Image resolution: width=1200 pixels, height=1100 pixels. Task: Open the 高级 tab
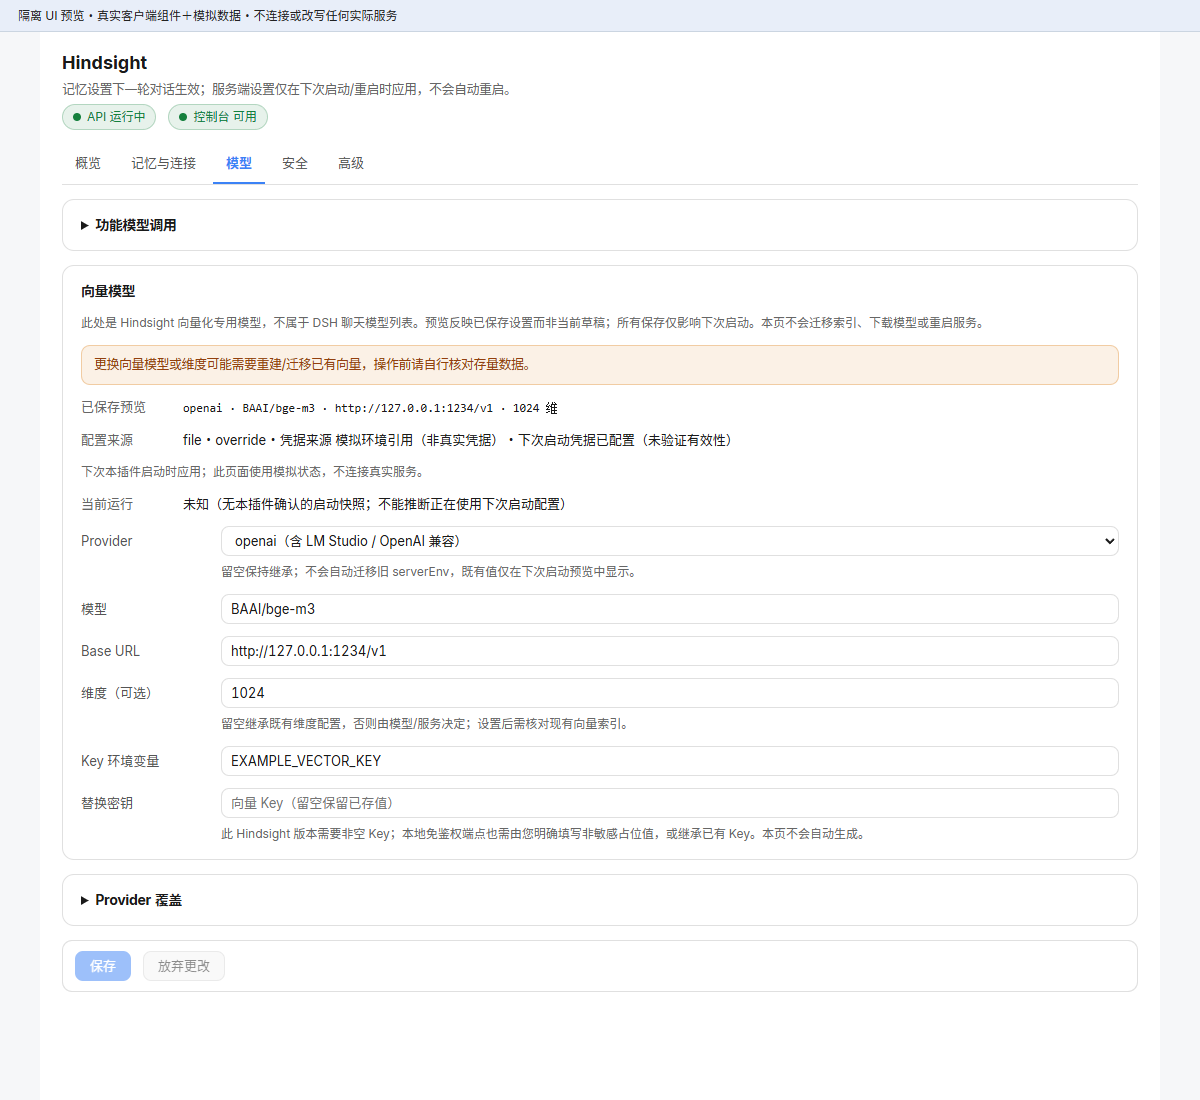[351, 163]
